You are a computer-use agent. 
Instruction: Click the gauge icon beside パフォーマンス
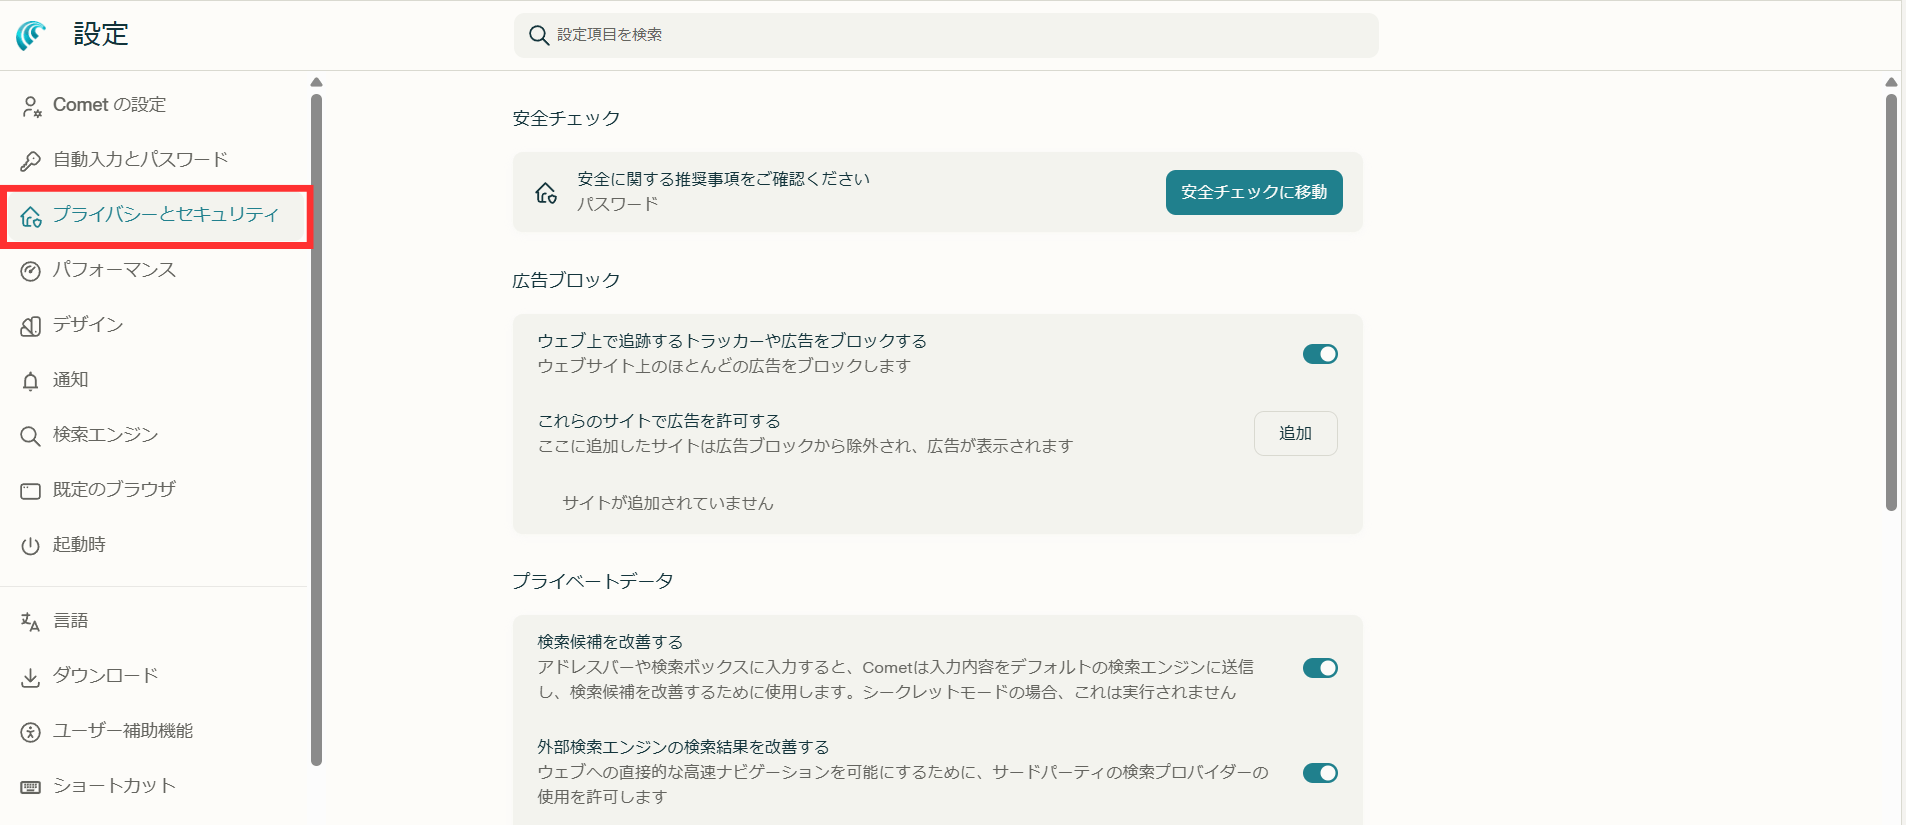pos(31,271)
